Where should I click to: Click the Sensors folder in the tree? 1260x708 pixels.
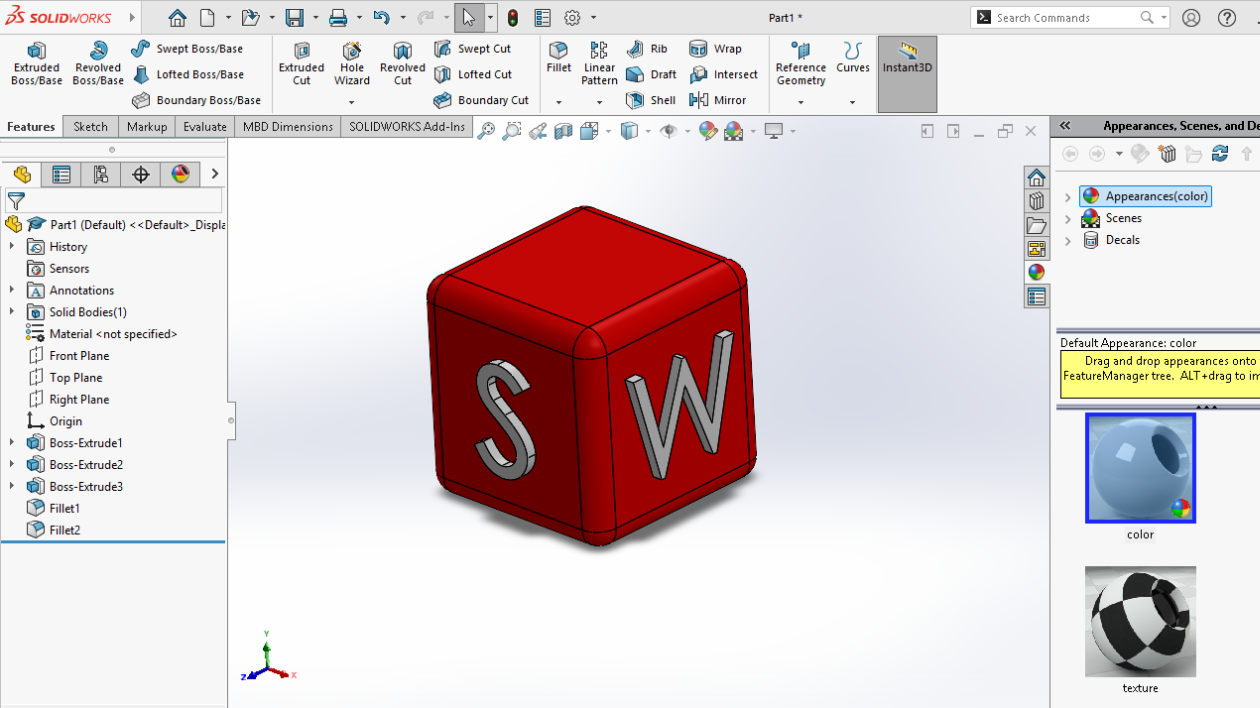58,268
